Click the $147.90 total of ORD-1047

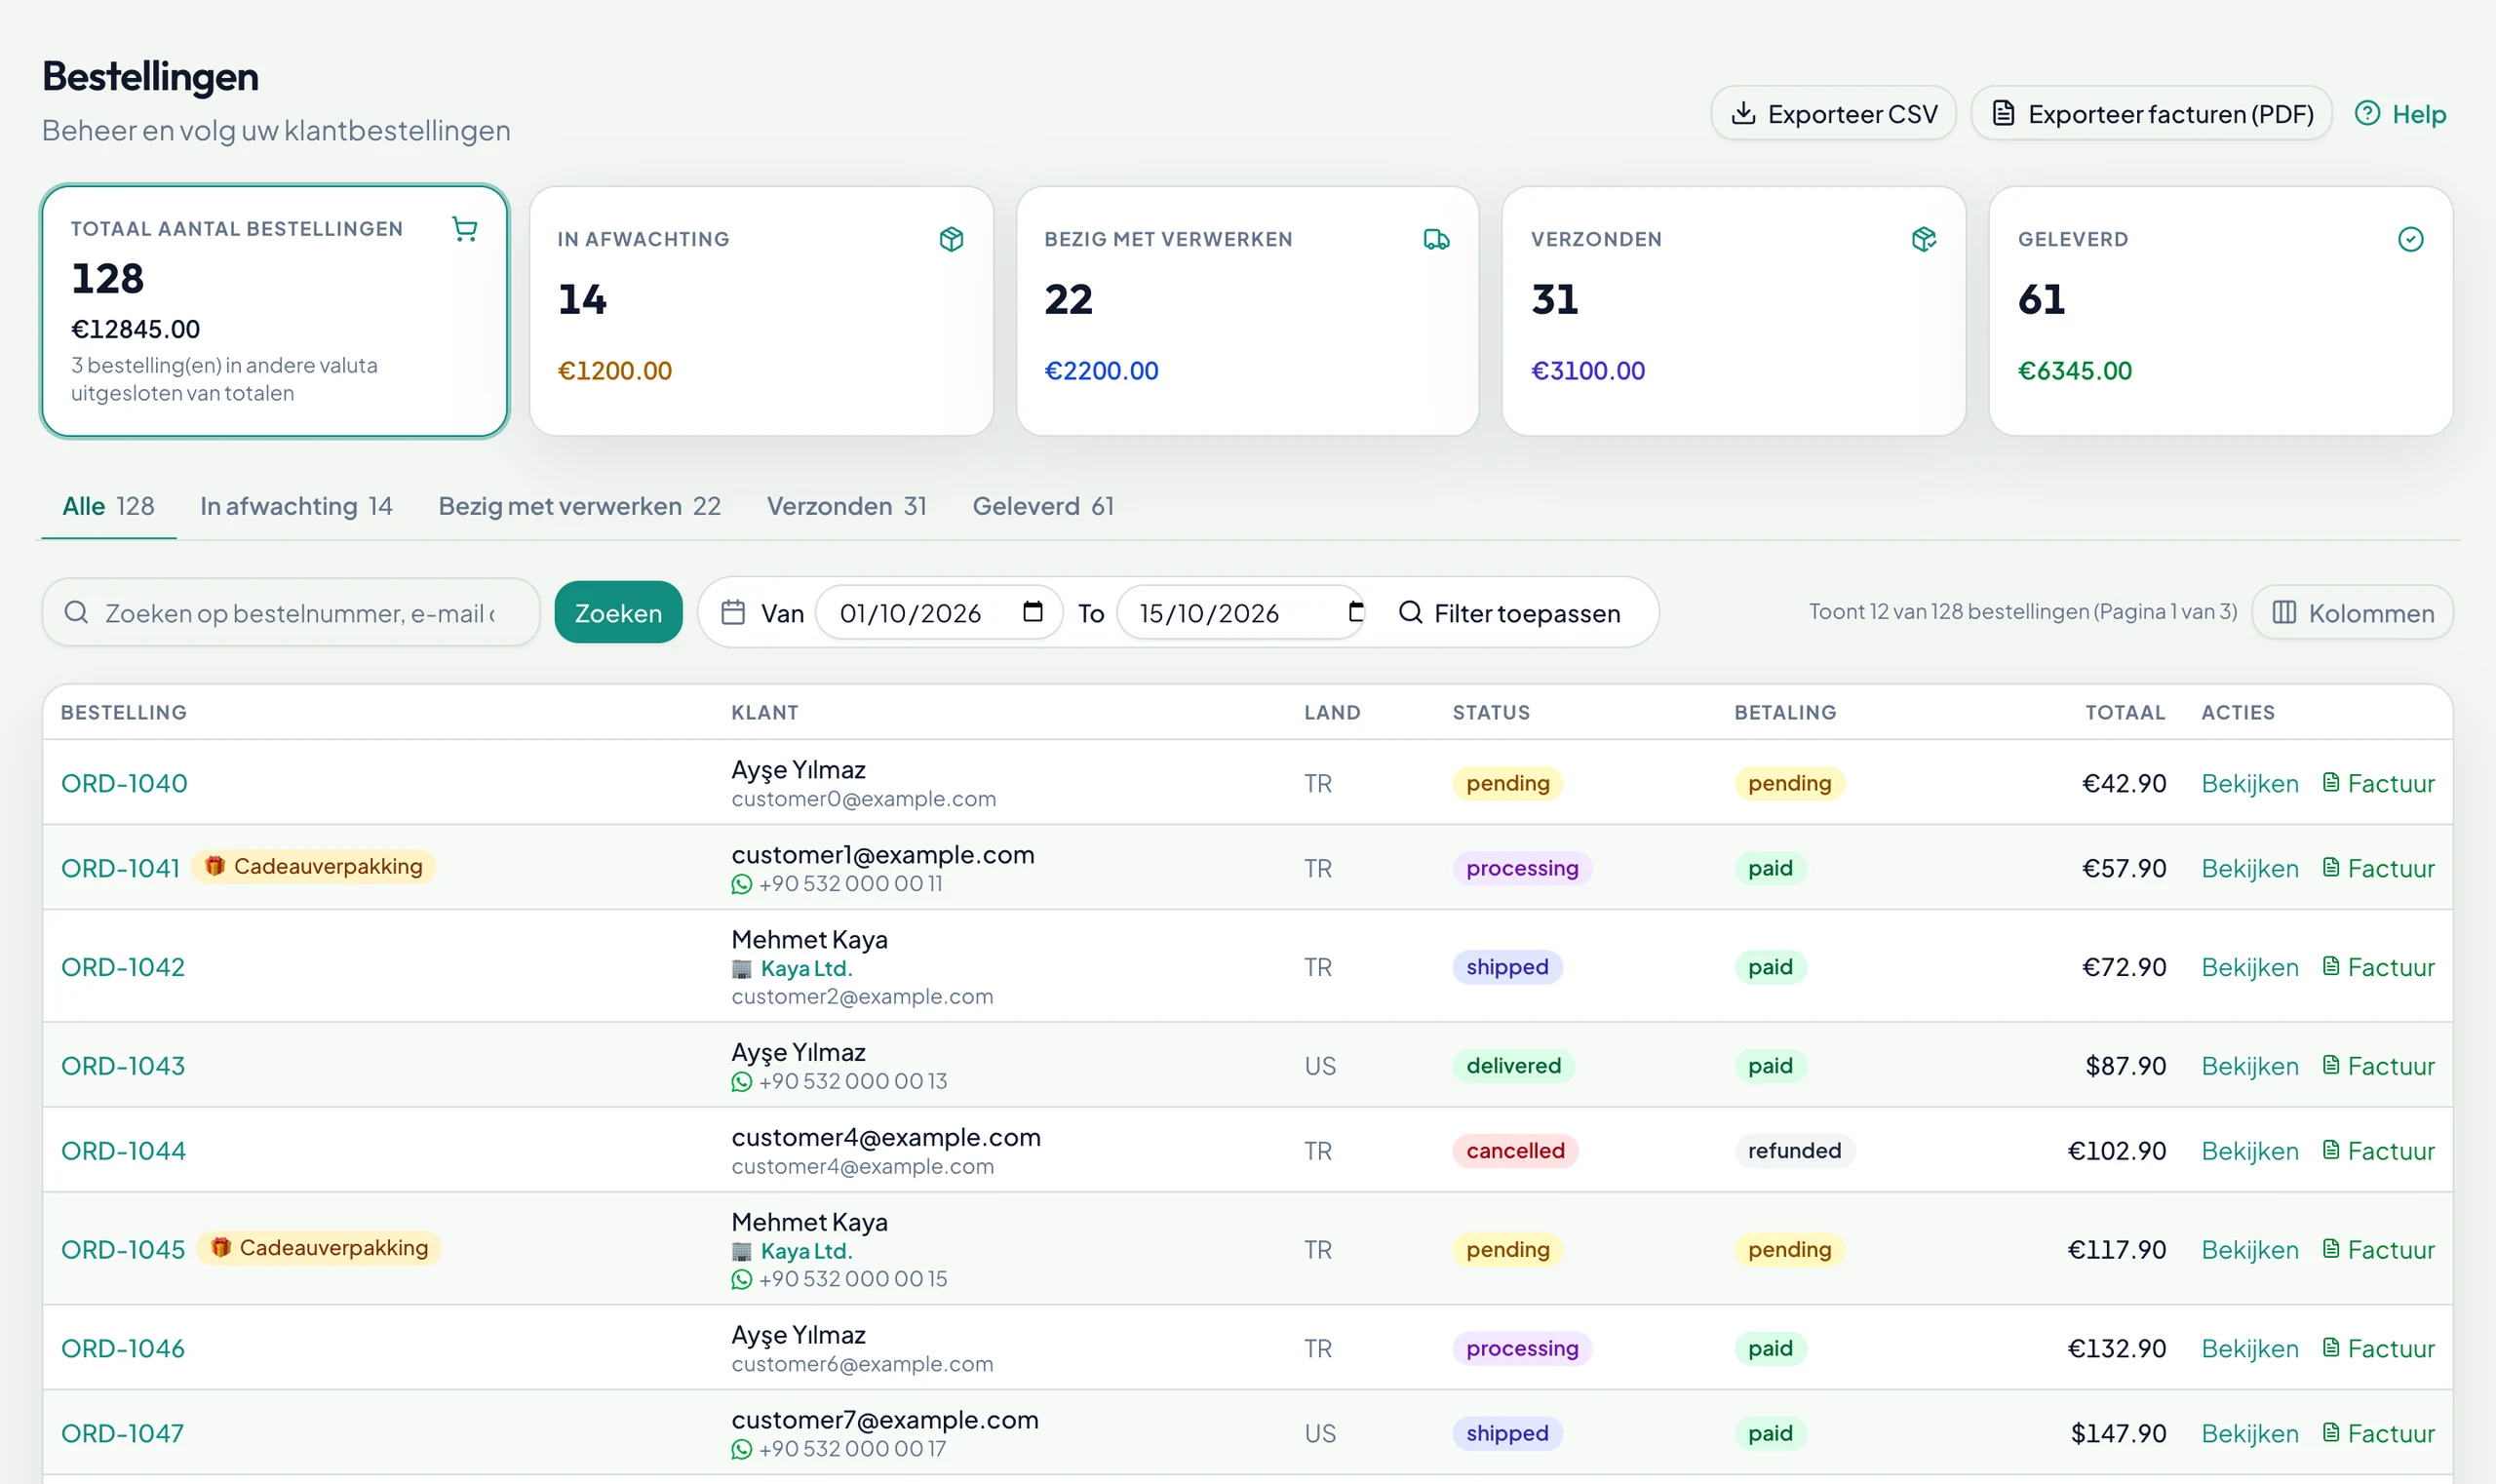point(2118,1434)
